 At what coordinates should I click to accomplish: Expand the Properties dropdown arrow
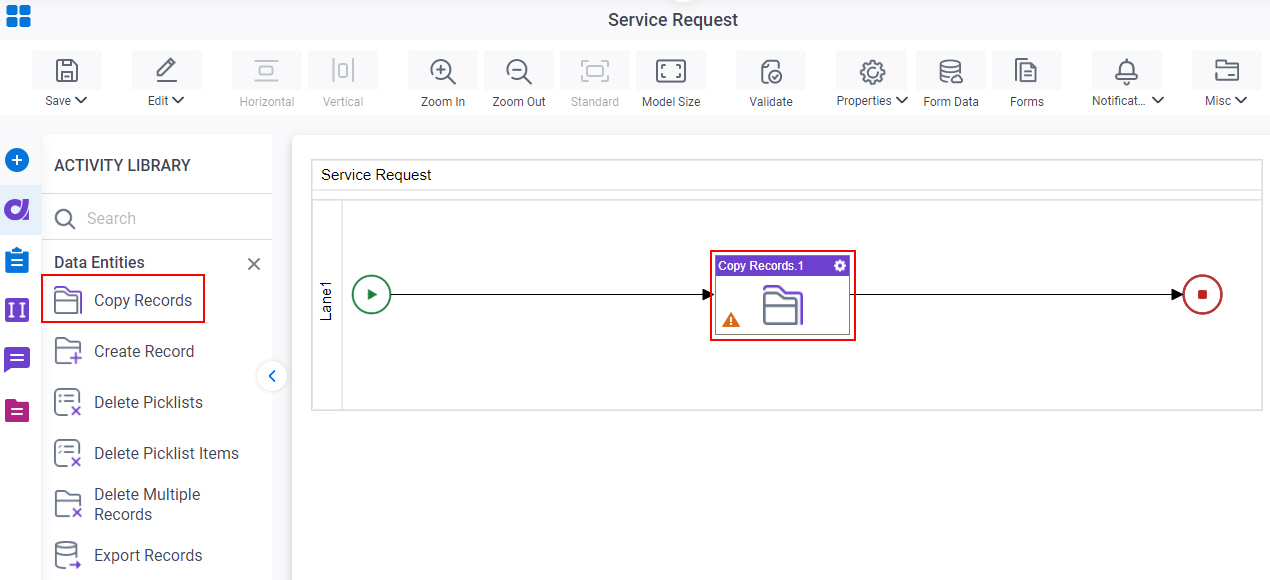coord(902,100)
